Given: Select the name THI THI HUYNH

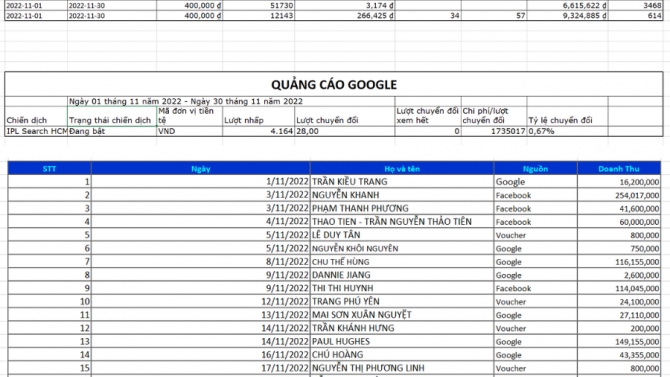Looking at the screenshot, I should click(402, 288).
